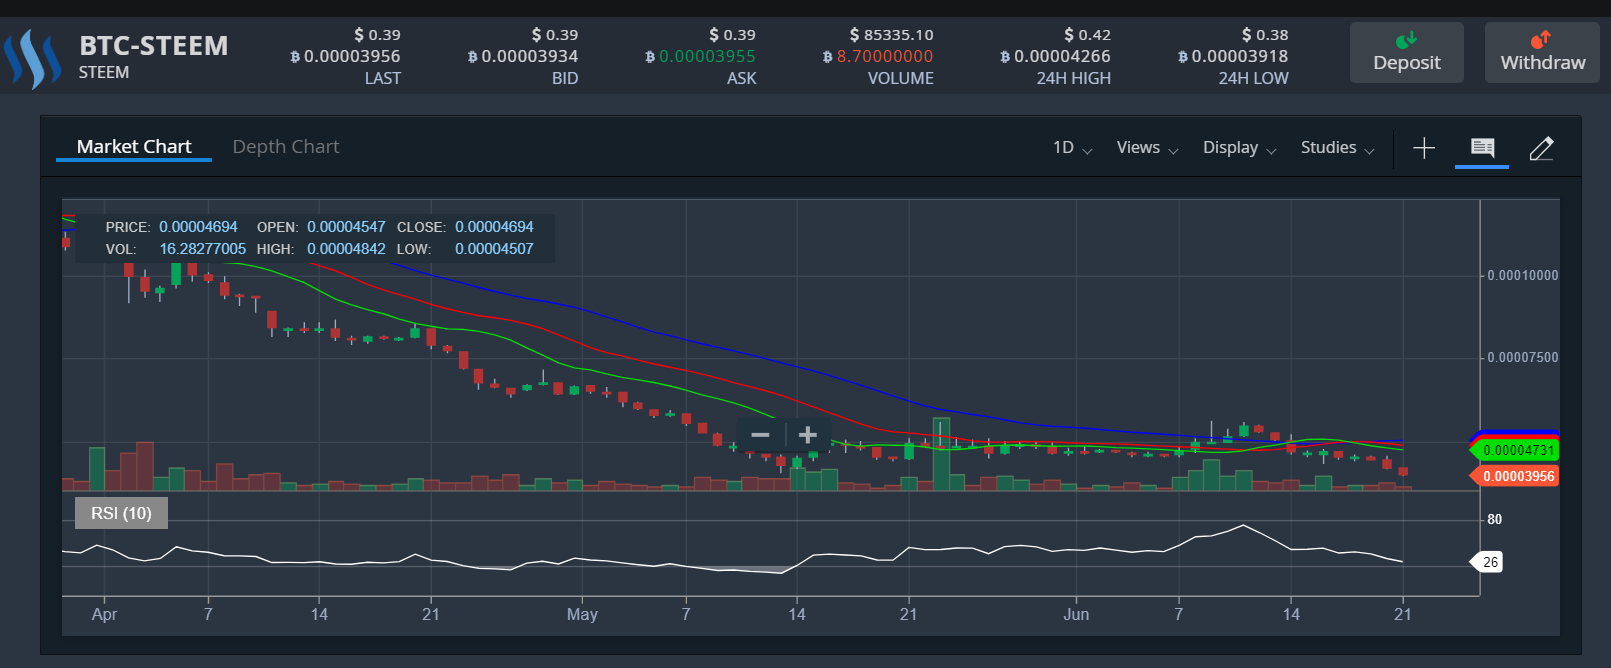Open the 1D interval dropdown

tap(1072, 148)
